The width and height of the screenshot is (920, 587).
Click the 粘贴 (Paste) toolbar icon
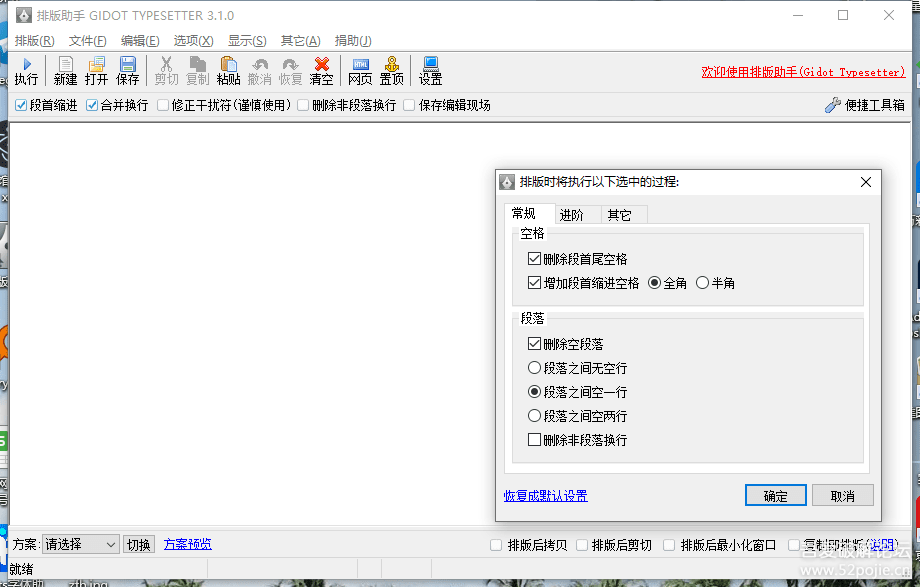pyautogui.click(x=228, y=71)
